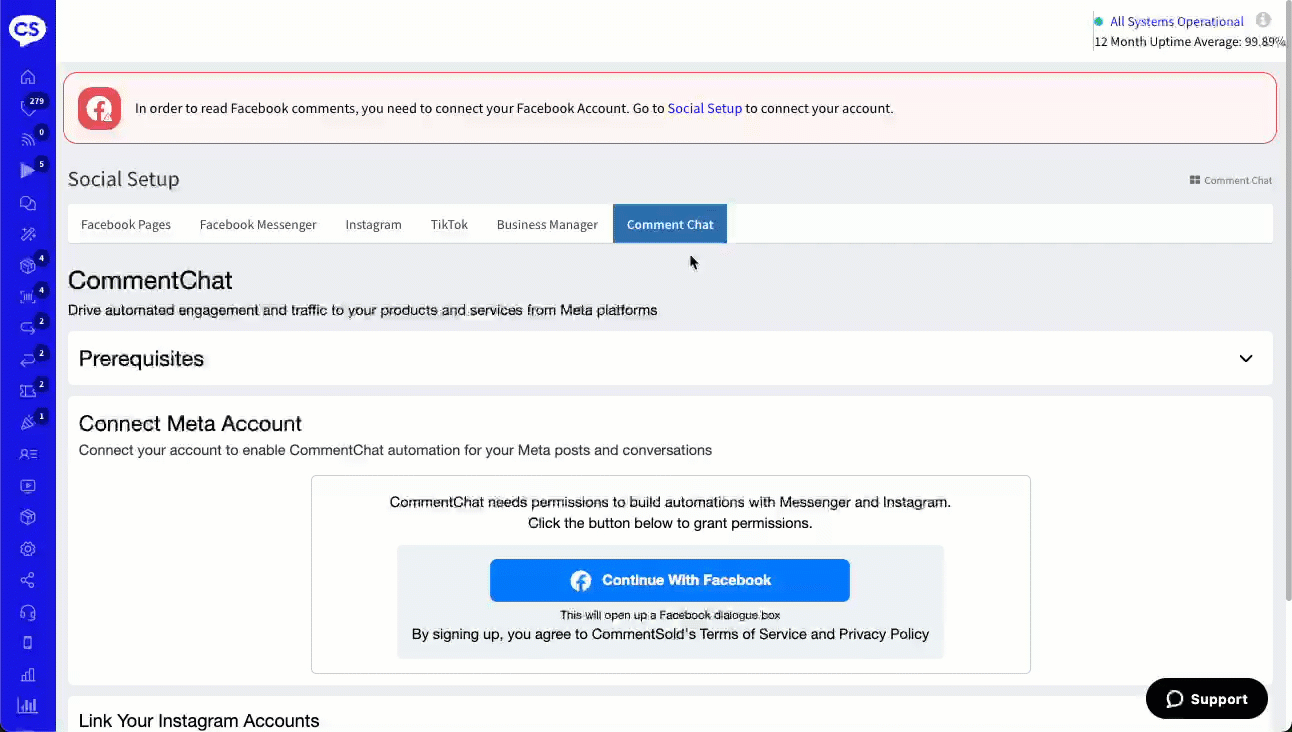Open the mobile phone sidebar icon

click(28, 643)
